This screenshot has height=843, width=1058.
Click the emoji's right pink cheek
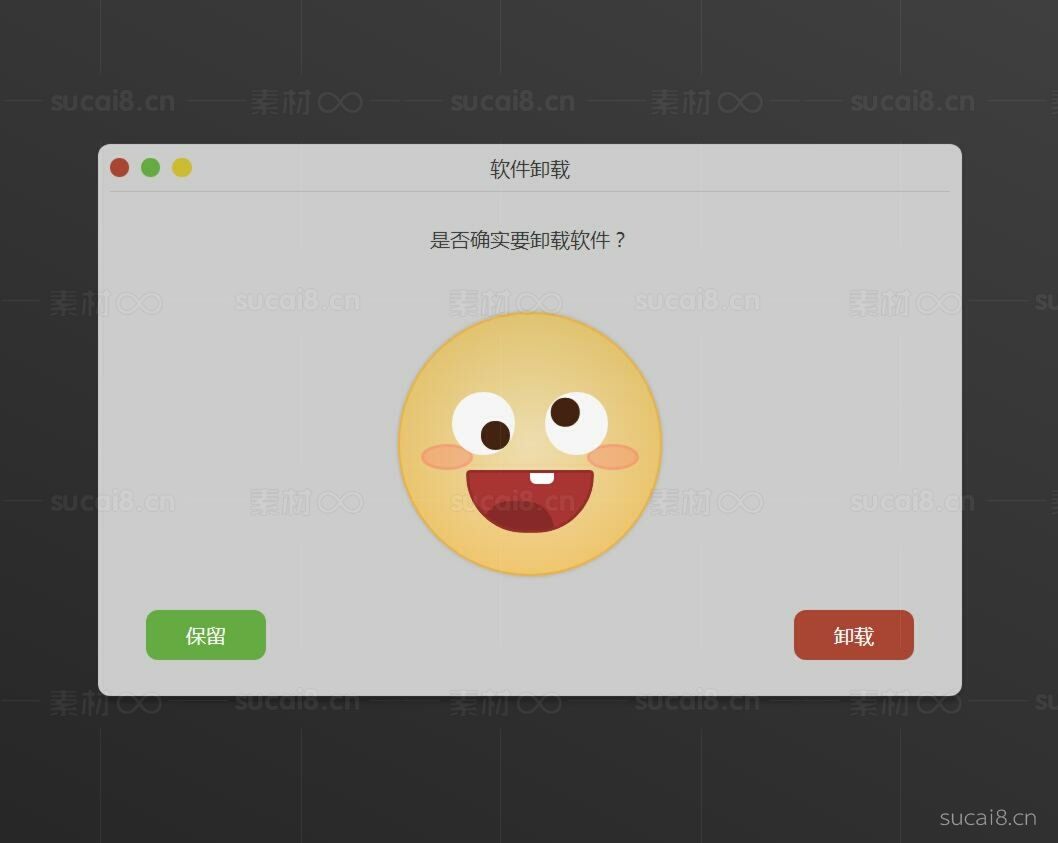point(613,457)
